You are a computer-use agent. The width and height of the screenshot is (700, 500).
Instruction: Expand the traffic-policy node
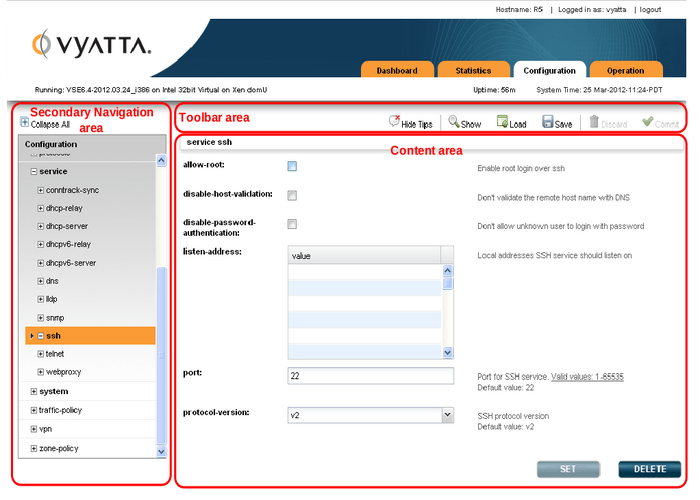(x=33, y=410)
